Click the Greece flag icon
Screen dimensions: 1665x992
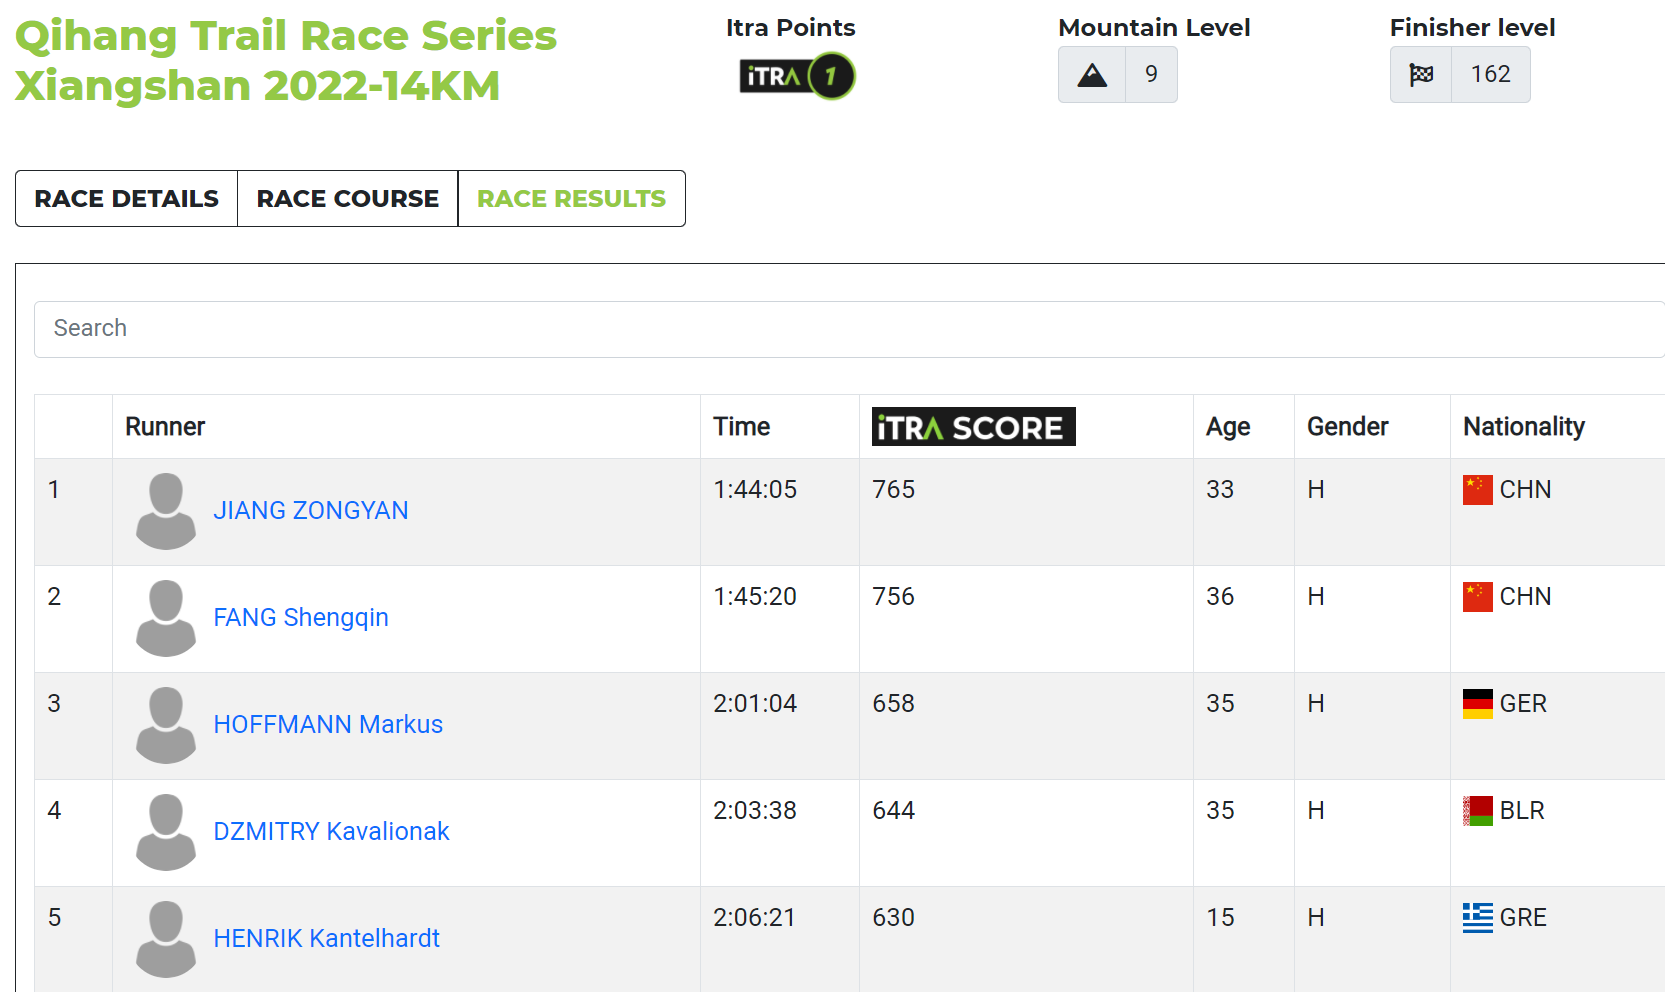[x=1477, y=918]
